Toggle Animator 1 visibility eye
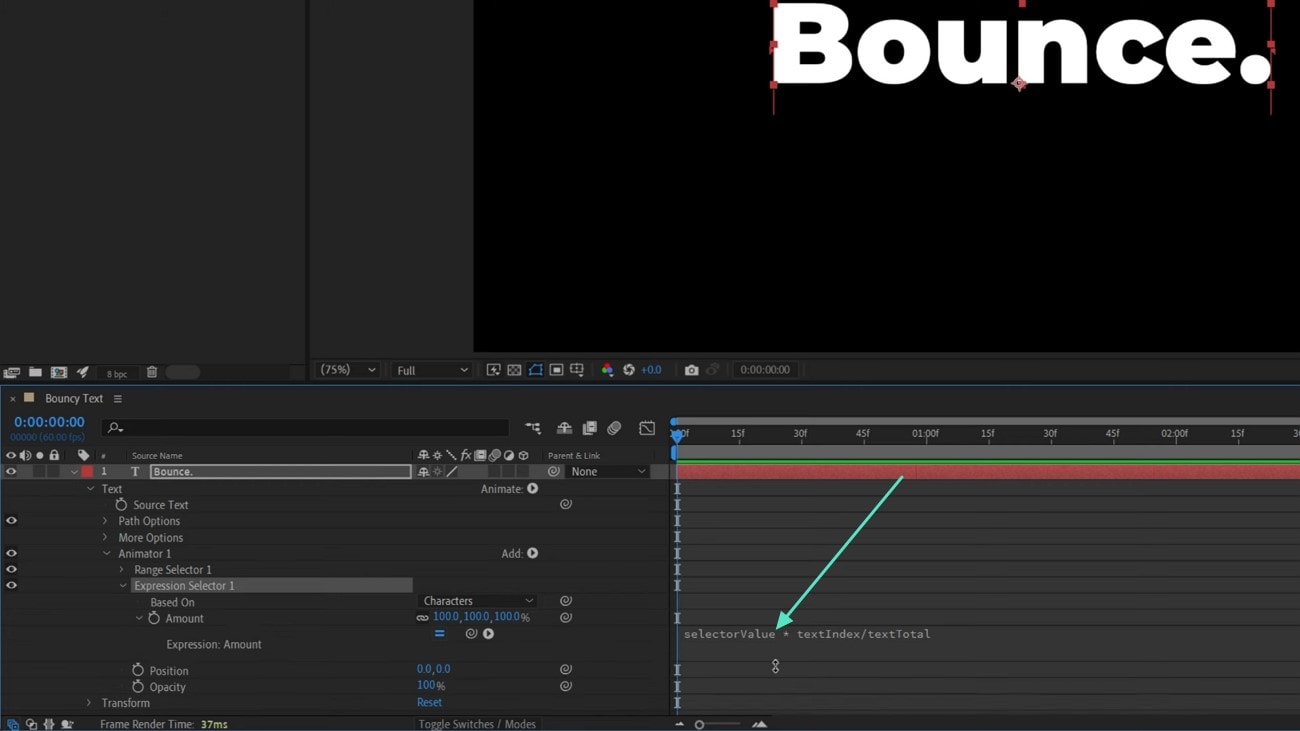1300x731 pixels. pyautogui.click(x=11, y=553)
